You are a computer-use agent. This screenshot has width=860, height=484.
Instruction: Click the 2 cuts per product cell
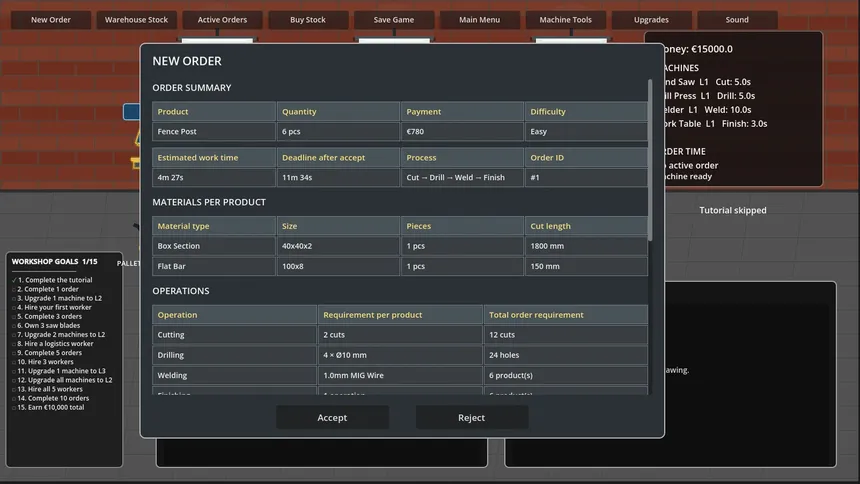tap(400, 335)
